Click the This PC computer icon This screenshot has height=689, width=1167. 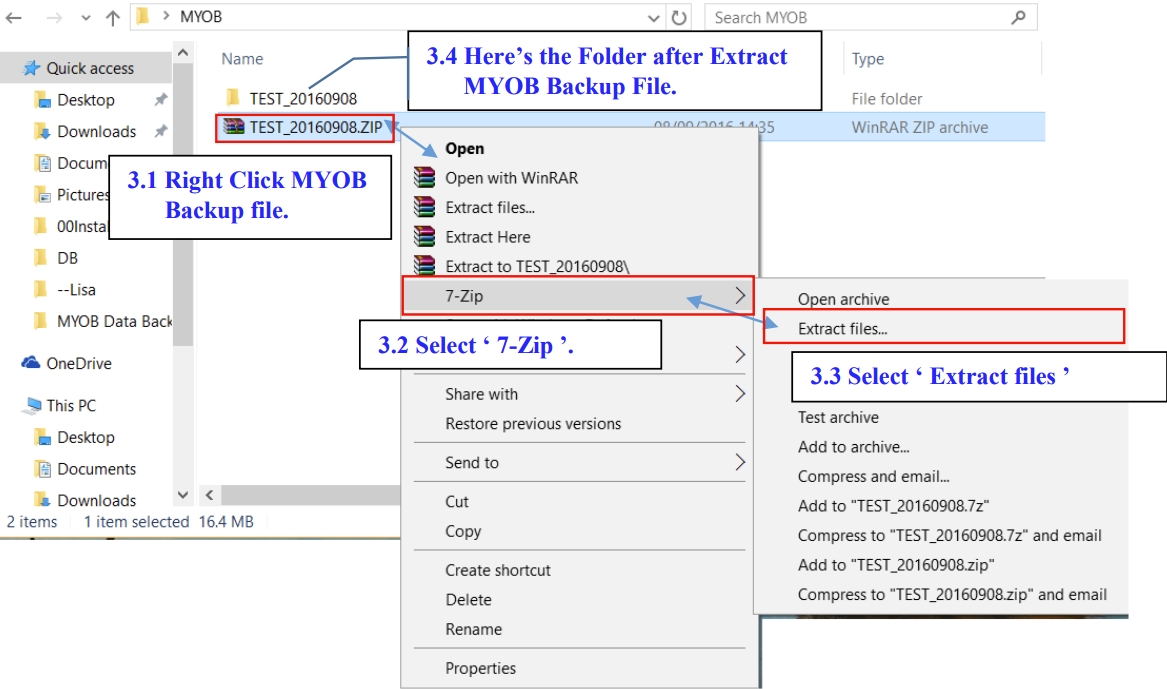[31, 406]
